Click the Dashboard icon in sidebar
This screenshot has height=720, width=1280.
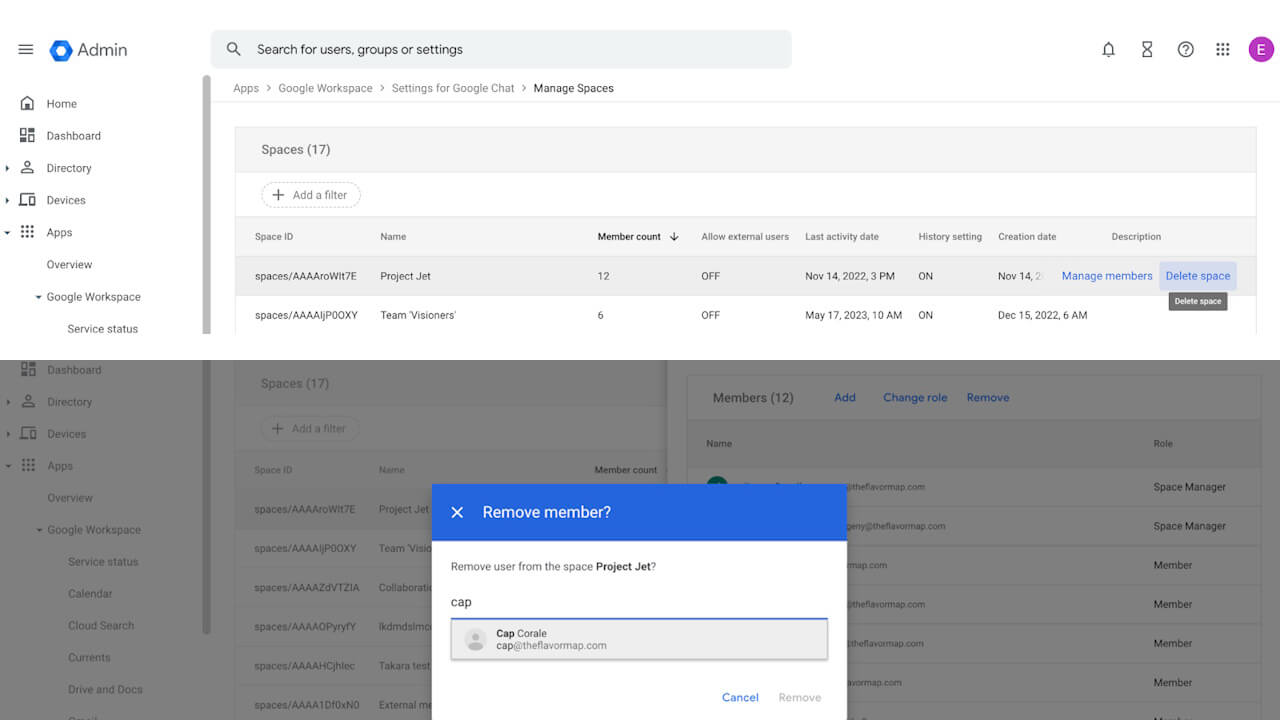[25, 135]
